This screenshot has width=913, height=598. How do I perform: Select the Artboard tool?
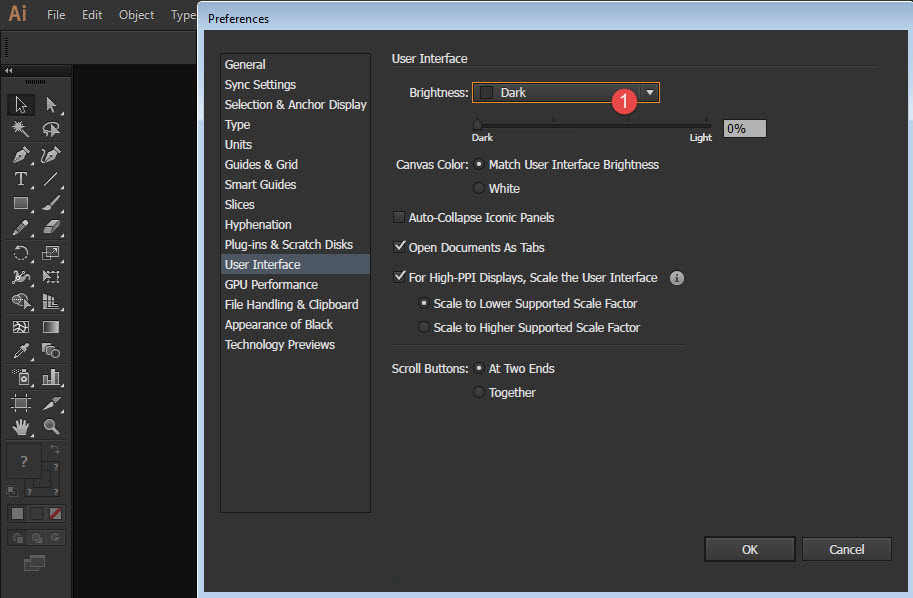tap(21, 403)
